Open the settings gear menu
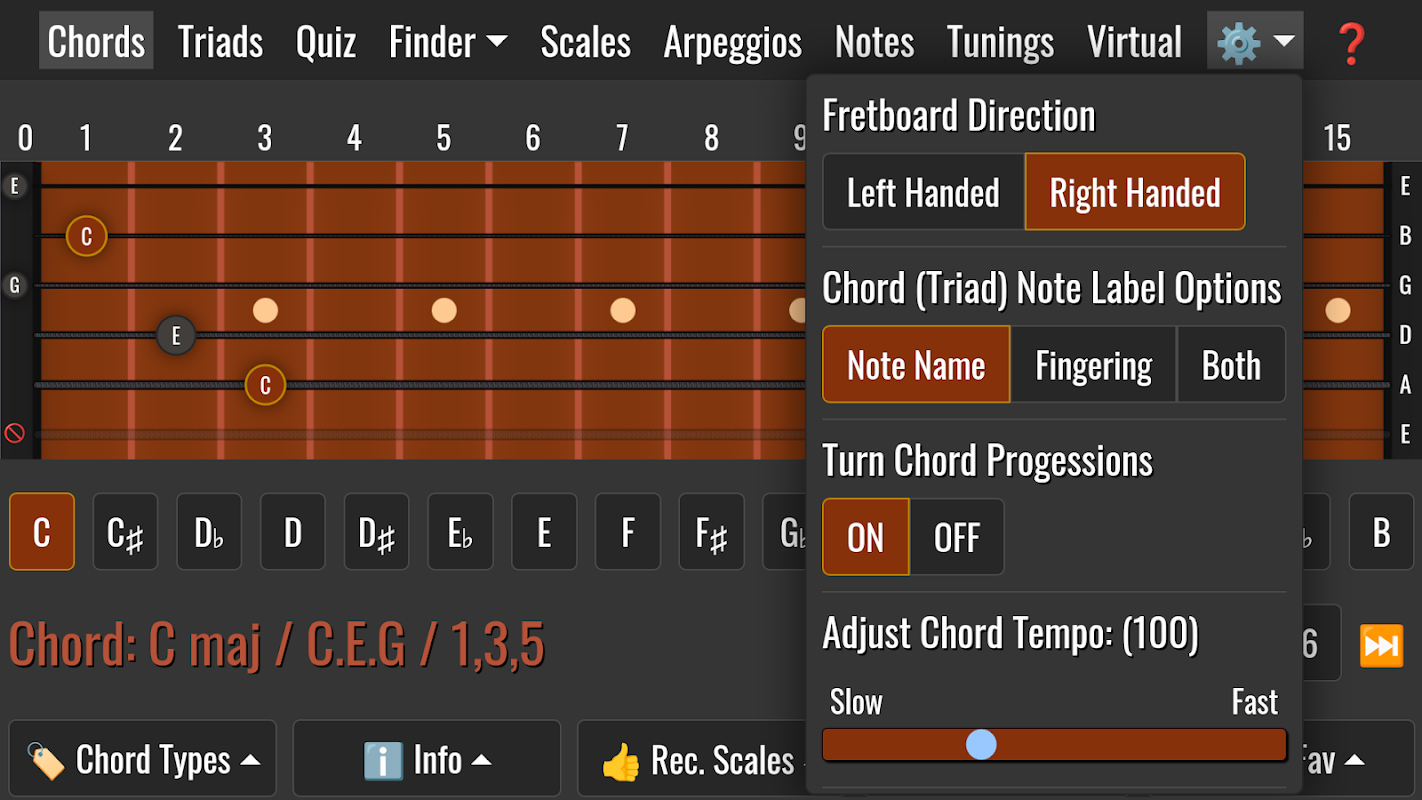The width and height of the screenshot is (1422, 800). tap(1254, 42)
